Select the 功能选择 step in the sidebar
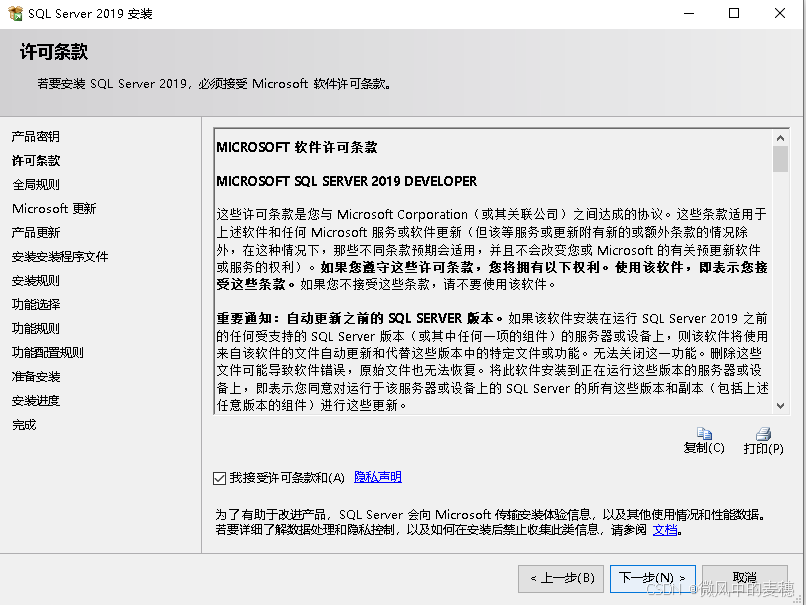The image size is (806, 605). (36, 304)
